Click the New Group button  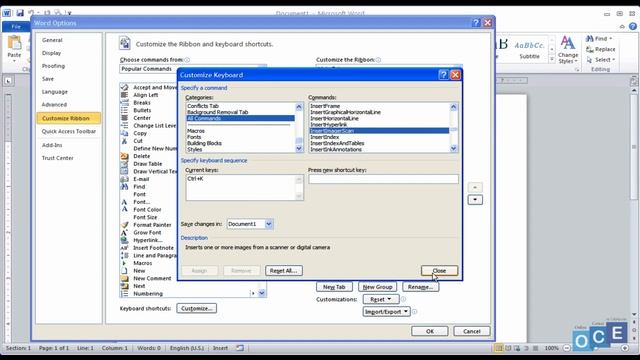pyautogui.click(x=378, y=287)
